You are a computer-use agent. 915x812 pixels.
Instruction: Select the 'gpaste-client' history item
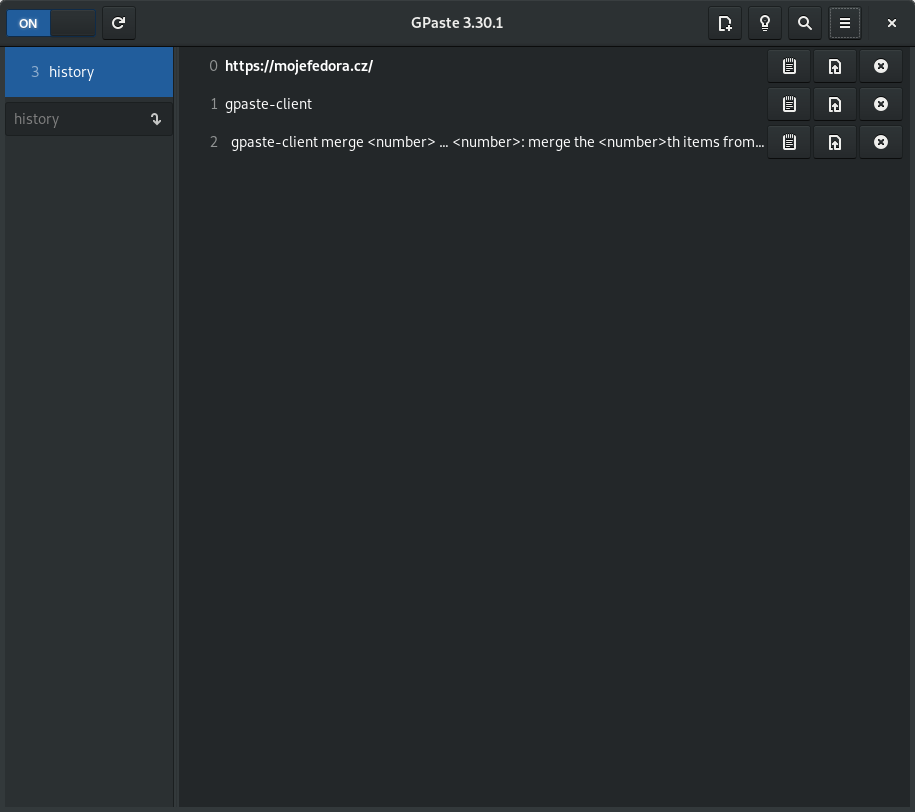click(269, 104)
